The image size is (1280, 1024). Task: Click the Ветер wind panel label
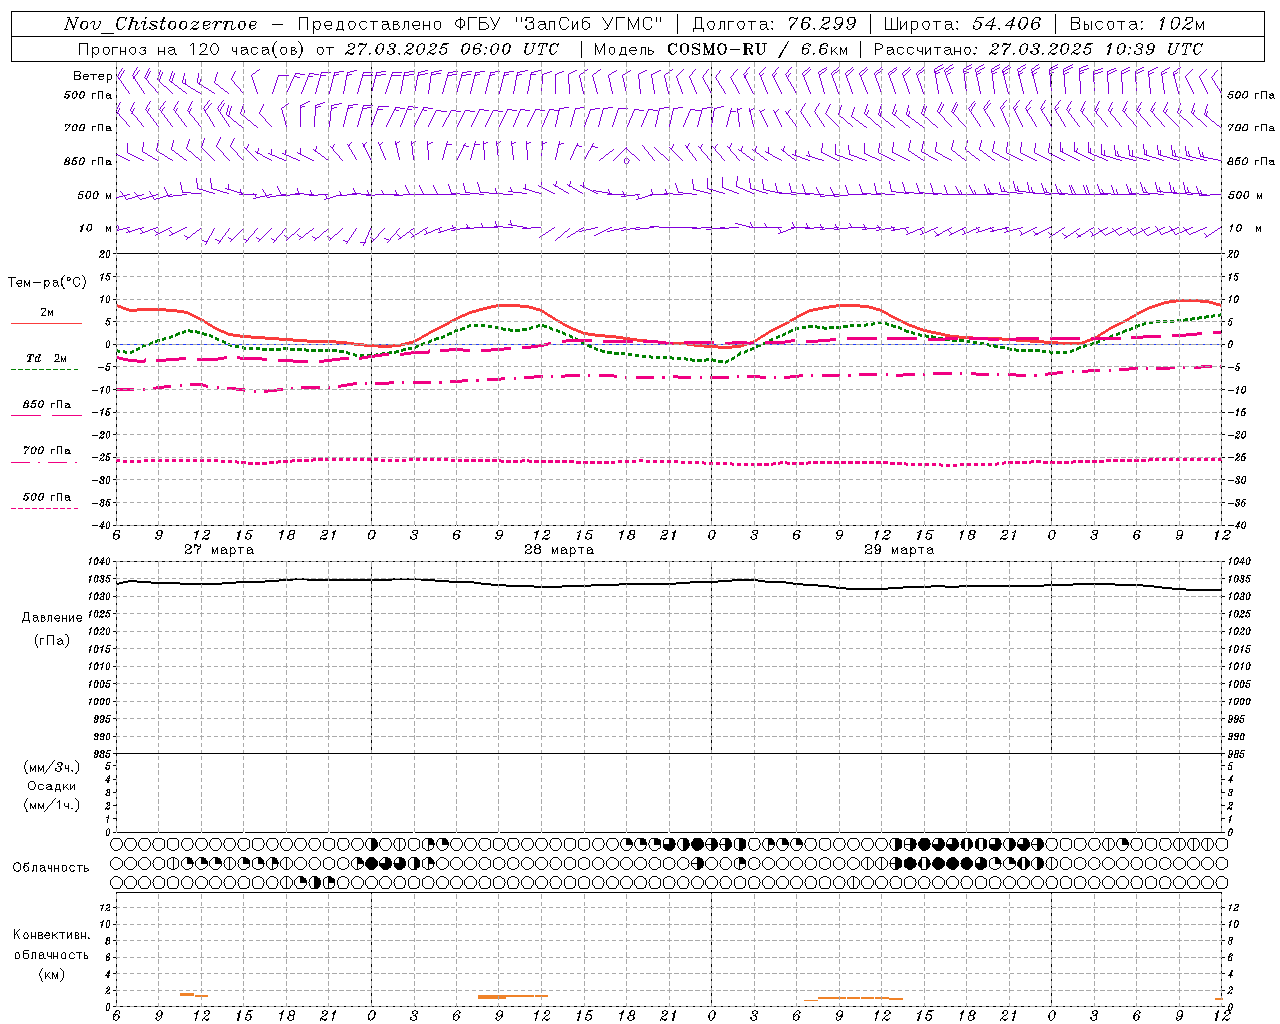(92, 76)
